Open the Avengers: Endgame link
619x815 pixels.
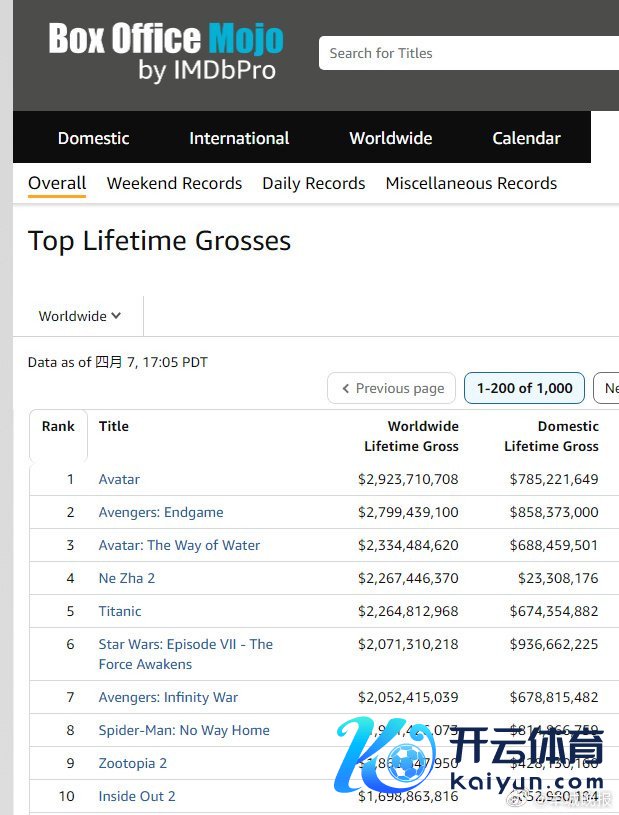161,512
